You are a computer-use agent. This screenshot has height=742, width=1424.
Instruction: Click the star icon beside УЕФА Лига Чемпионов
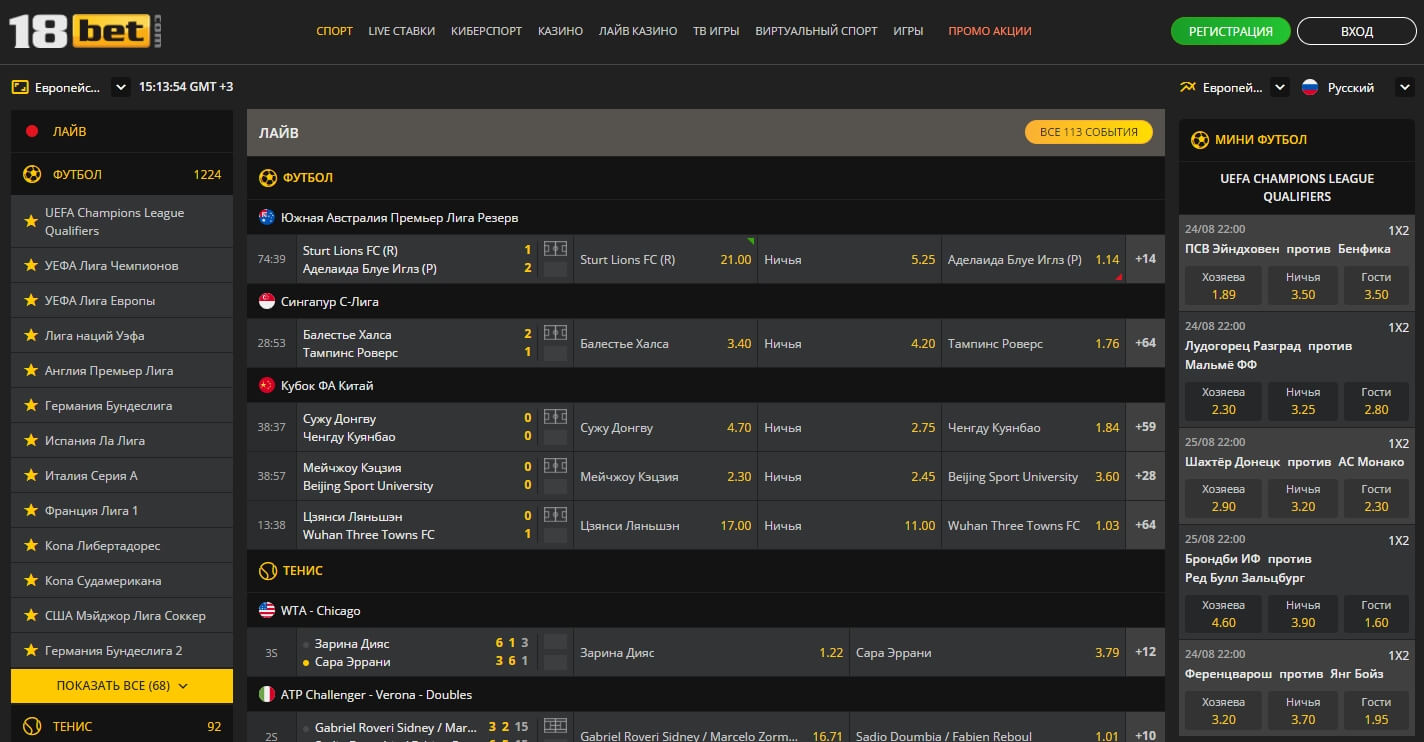(x=31, y=265)
